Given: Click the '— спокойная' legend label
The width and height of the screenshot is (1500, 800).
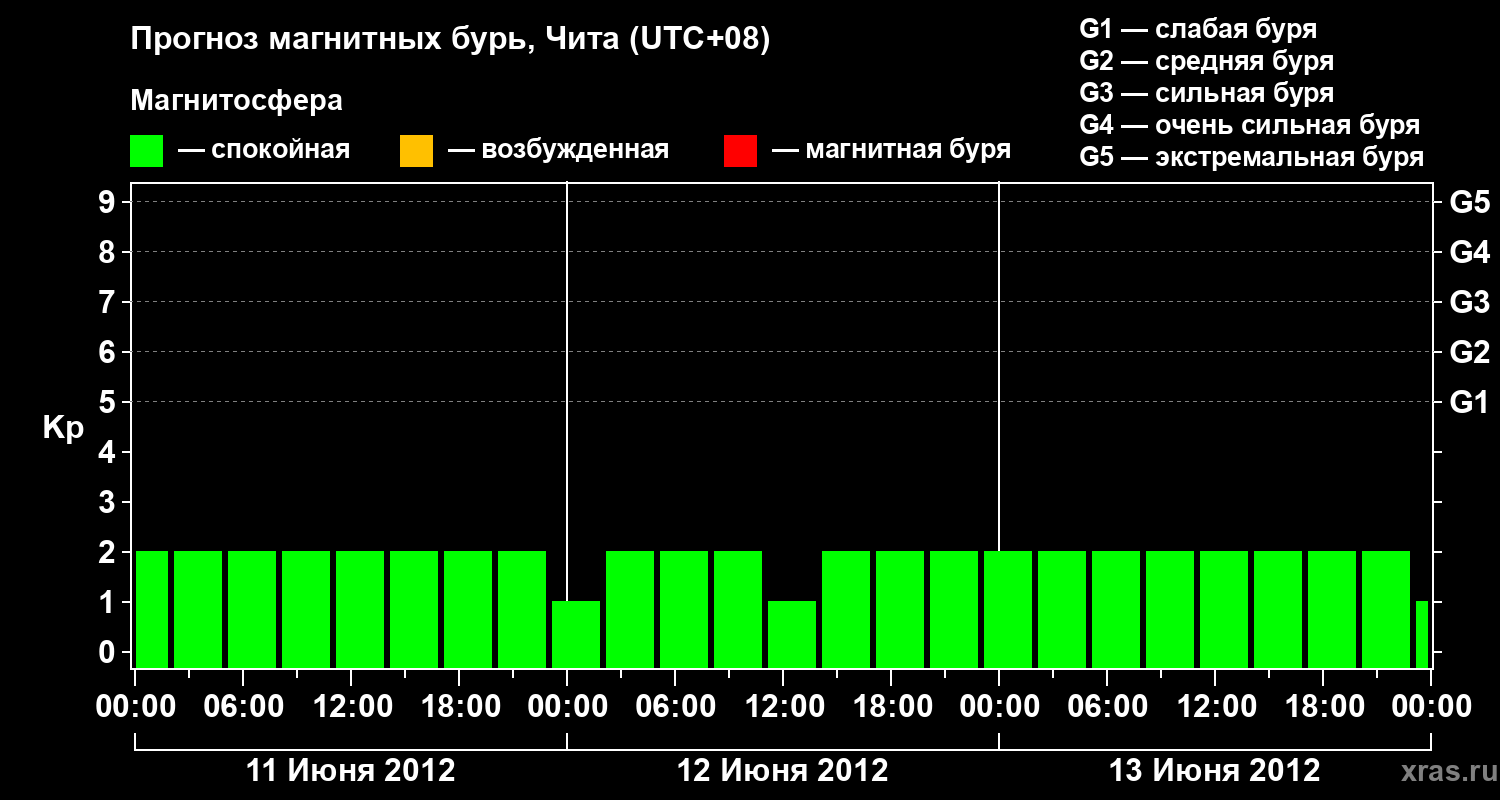Looking at the screenshot, I should point(264,151).
